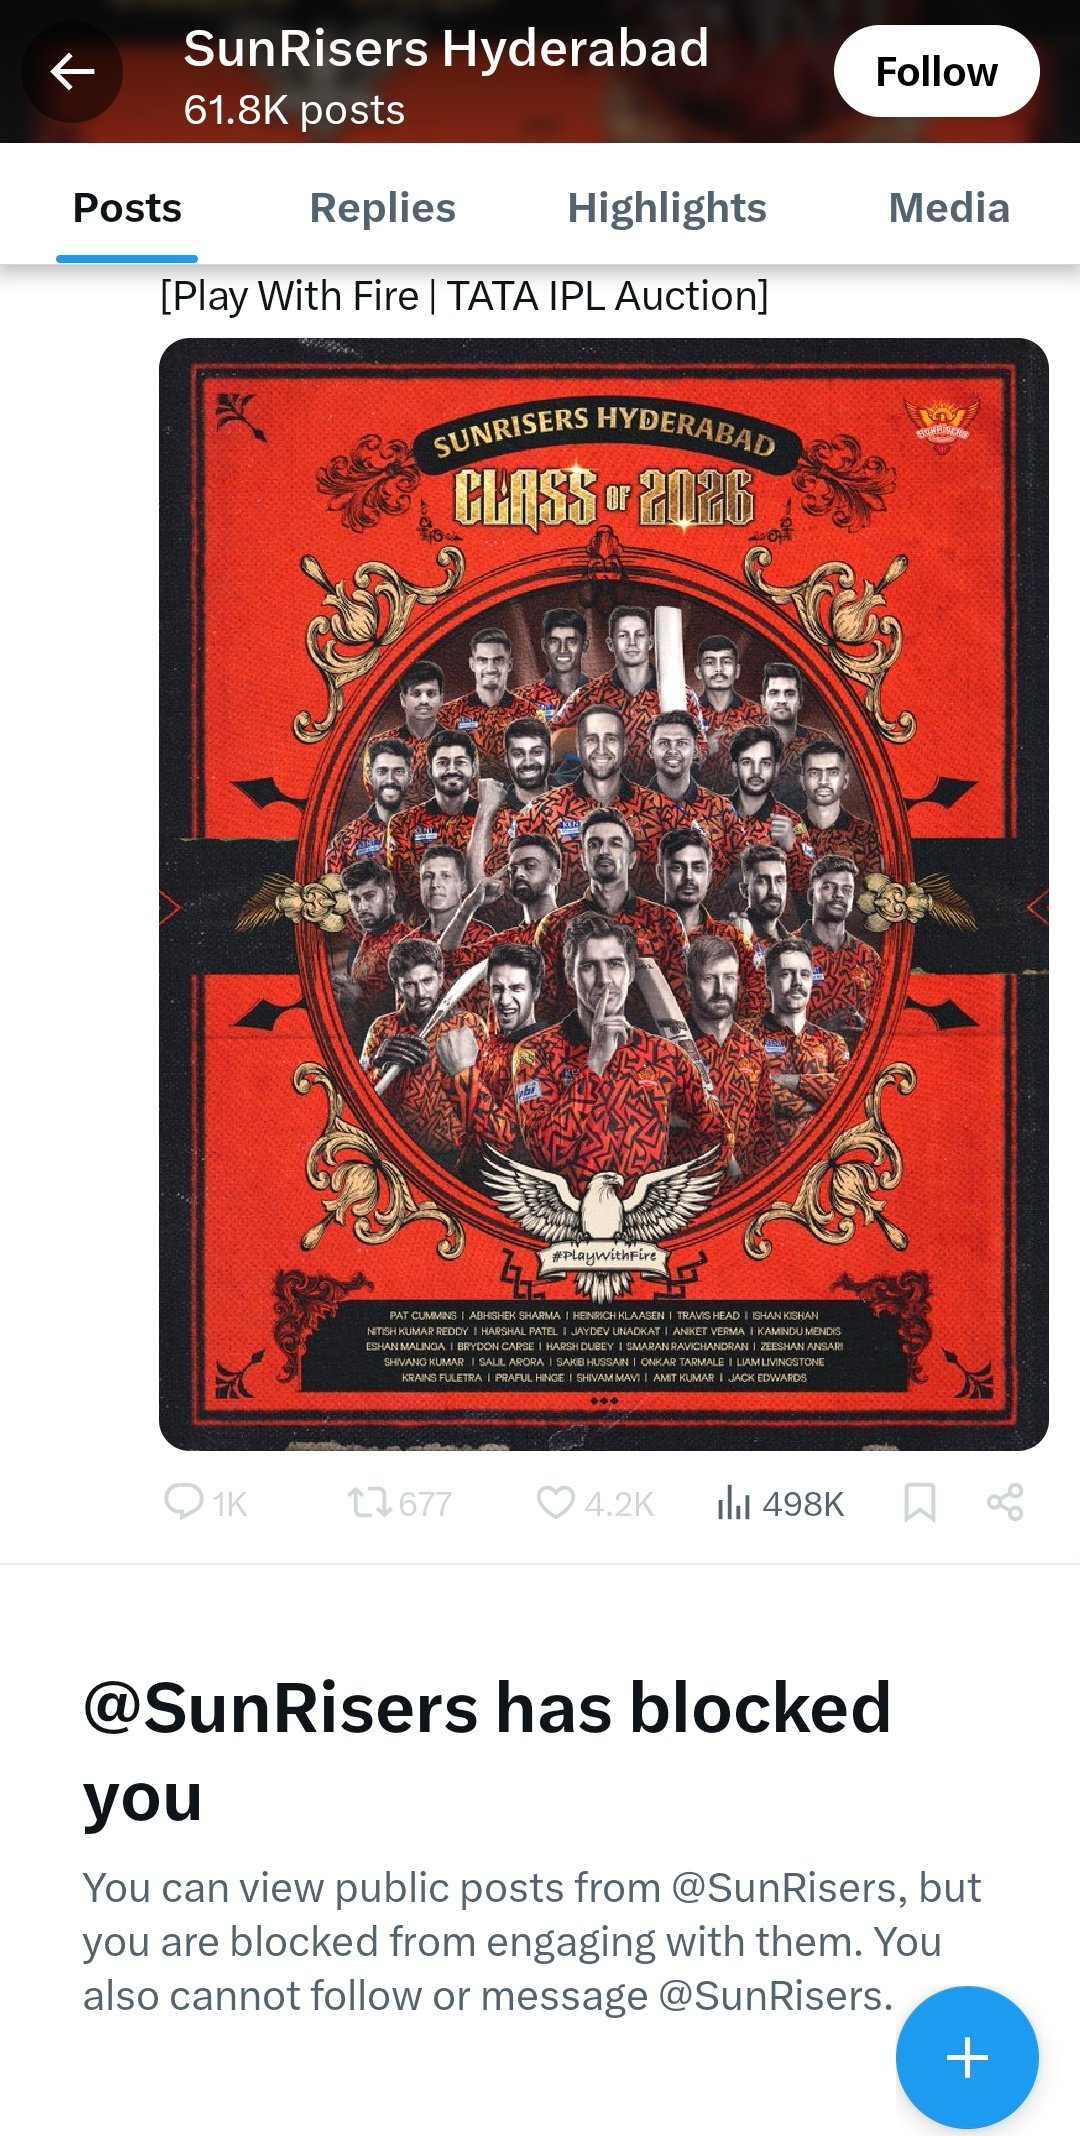Switch to the Replies tab
The width and height of the screenshot is (1080, 2136).
tap(383, 208)
